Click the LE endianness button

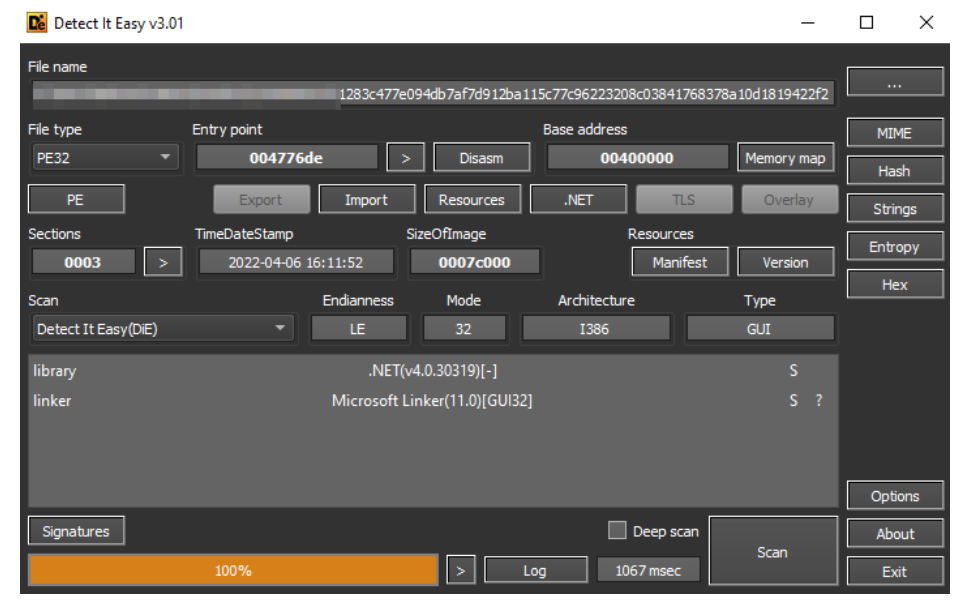point(359,329)
